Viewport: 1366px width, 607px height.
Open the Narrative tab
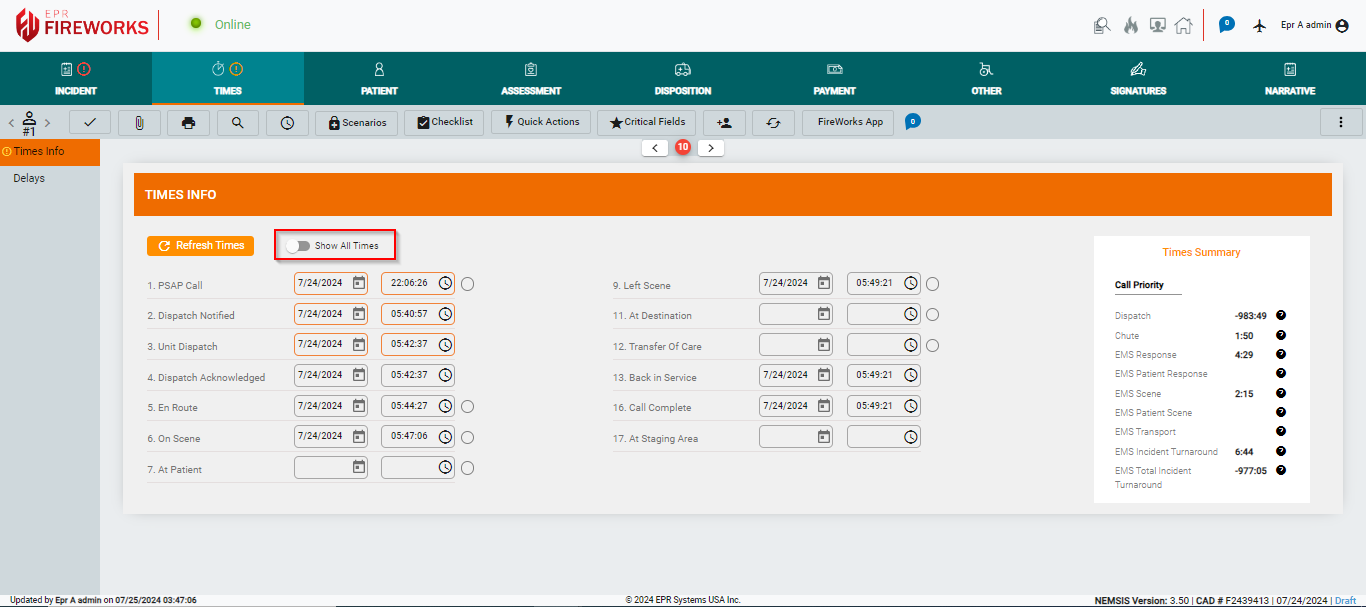[1289, 79]
